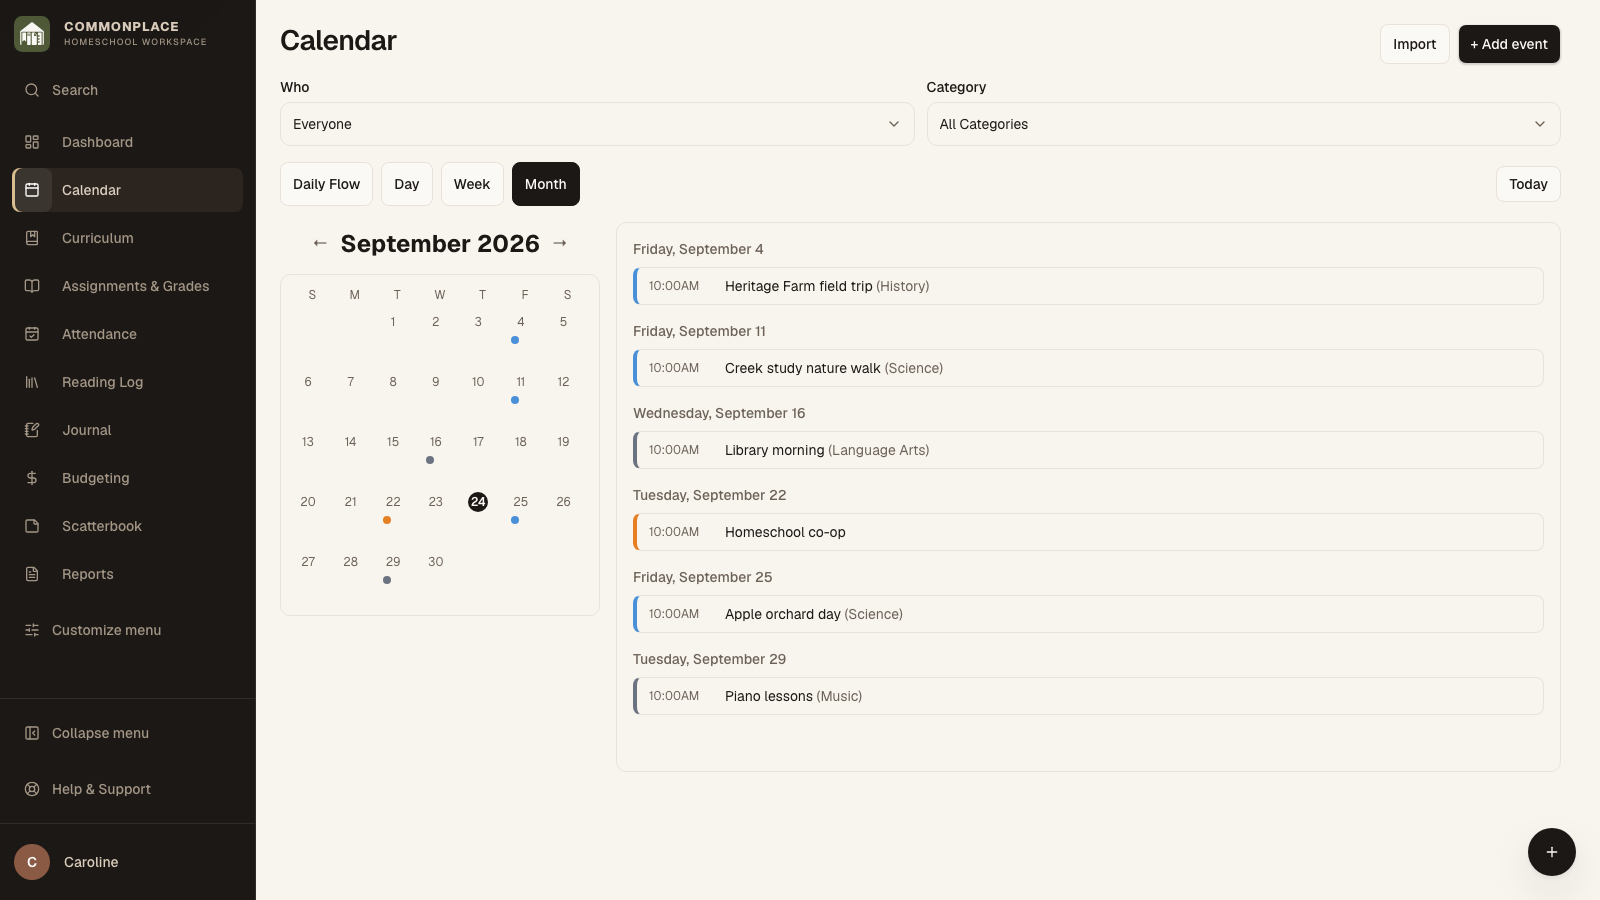Viewport: 1600px width, 900px height.
Task: Switch to Day view
Action: click(x=407, y=184)
